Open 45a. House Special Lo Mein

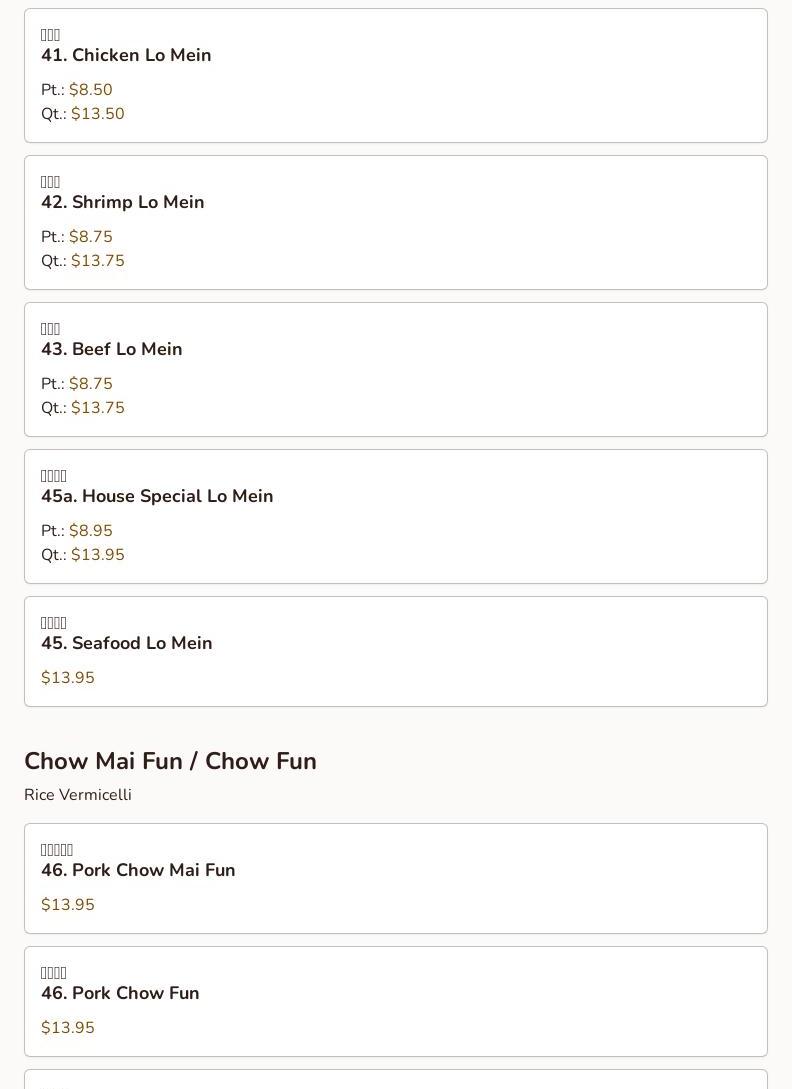click(396, 517)
